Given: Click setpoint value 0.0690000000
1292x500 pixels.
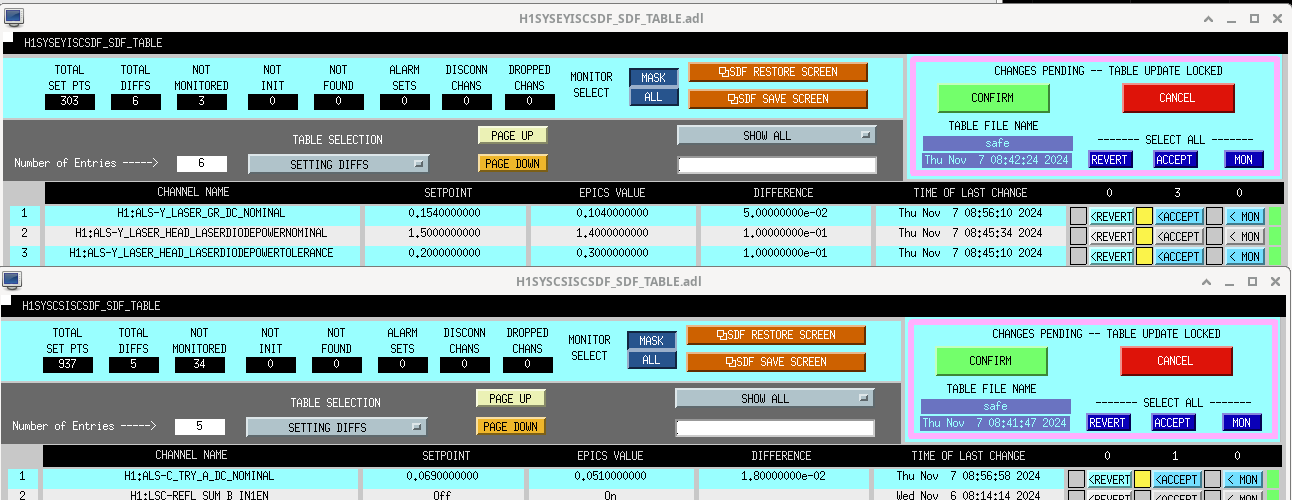Looking at the screenshot, I should (443, 476).
